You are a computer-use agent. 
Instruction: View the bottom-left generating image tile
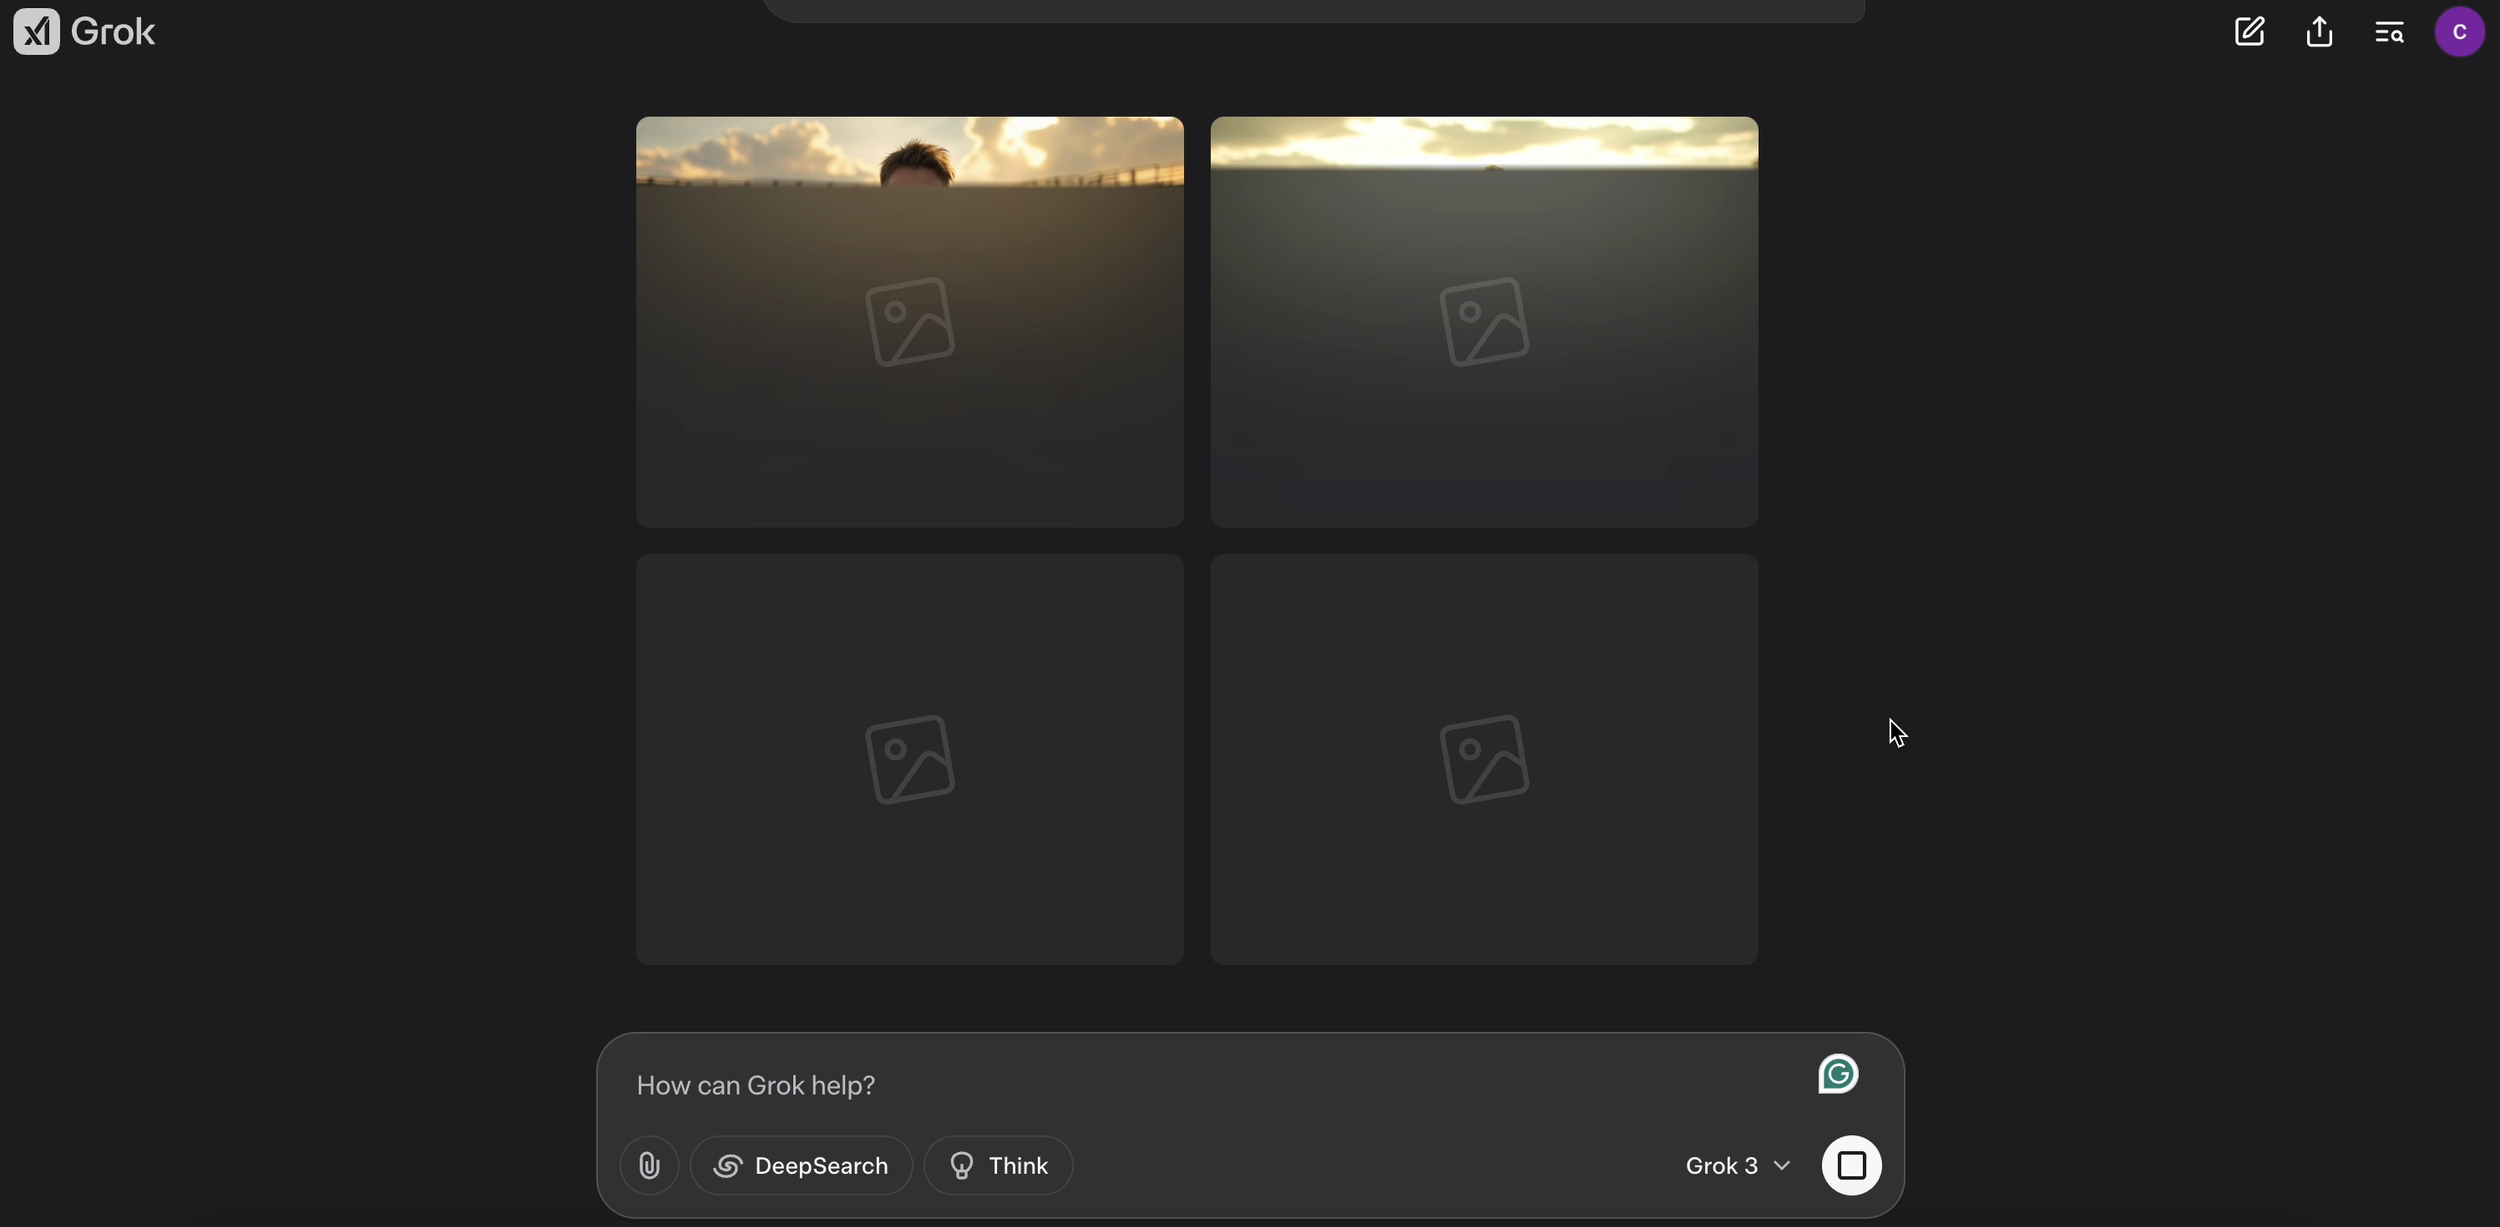click(908, 758)
